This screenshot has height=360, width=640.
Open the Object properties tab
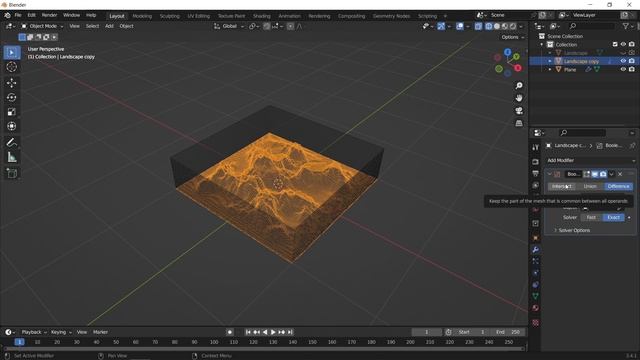pos(536,238)
